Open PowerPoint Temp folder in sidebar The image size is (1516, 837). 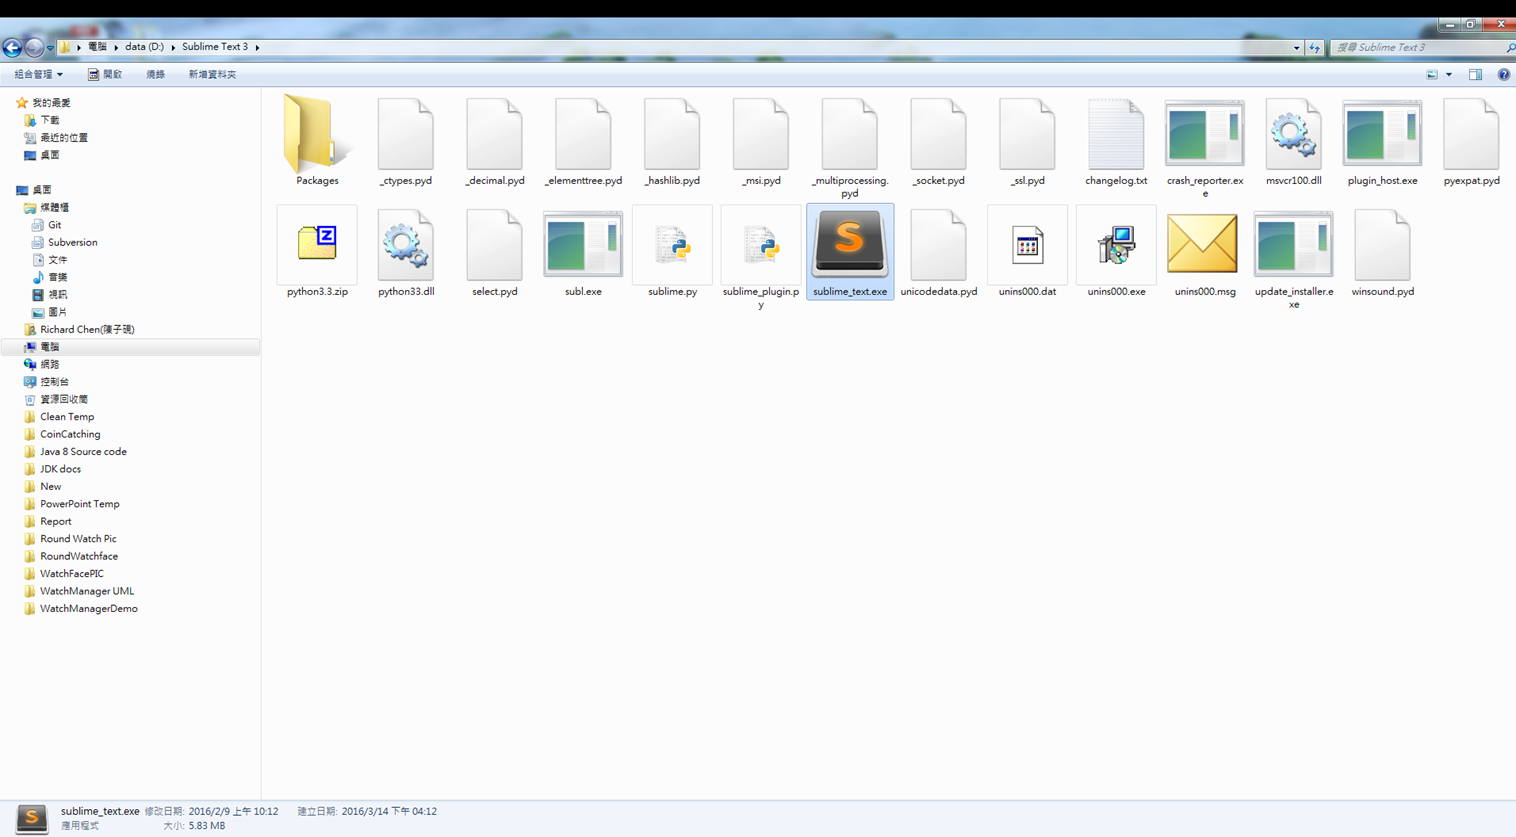tap(79, 504)
